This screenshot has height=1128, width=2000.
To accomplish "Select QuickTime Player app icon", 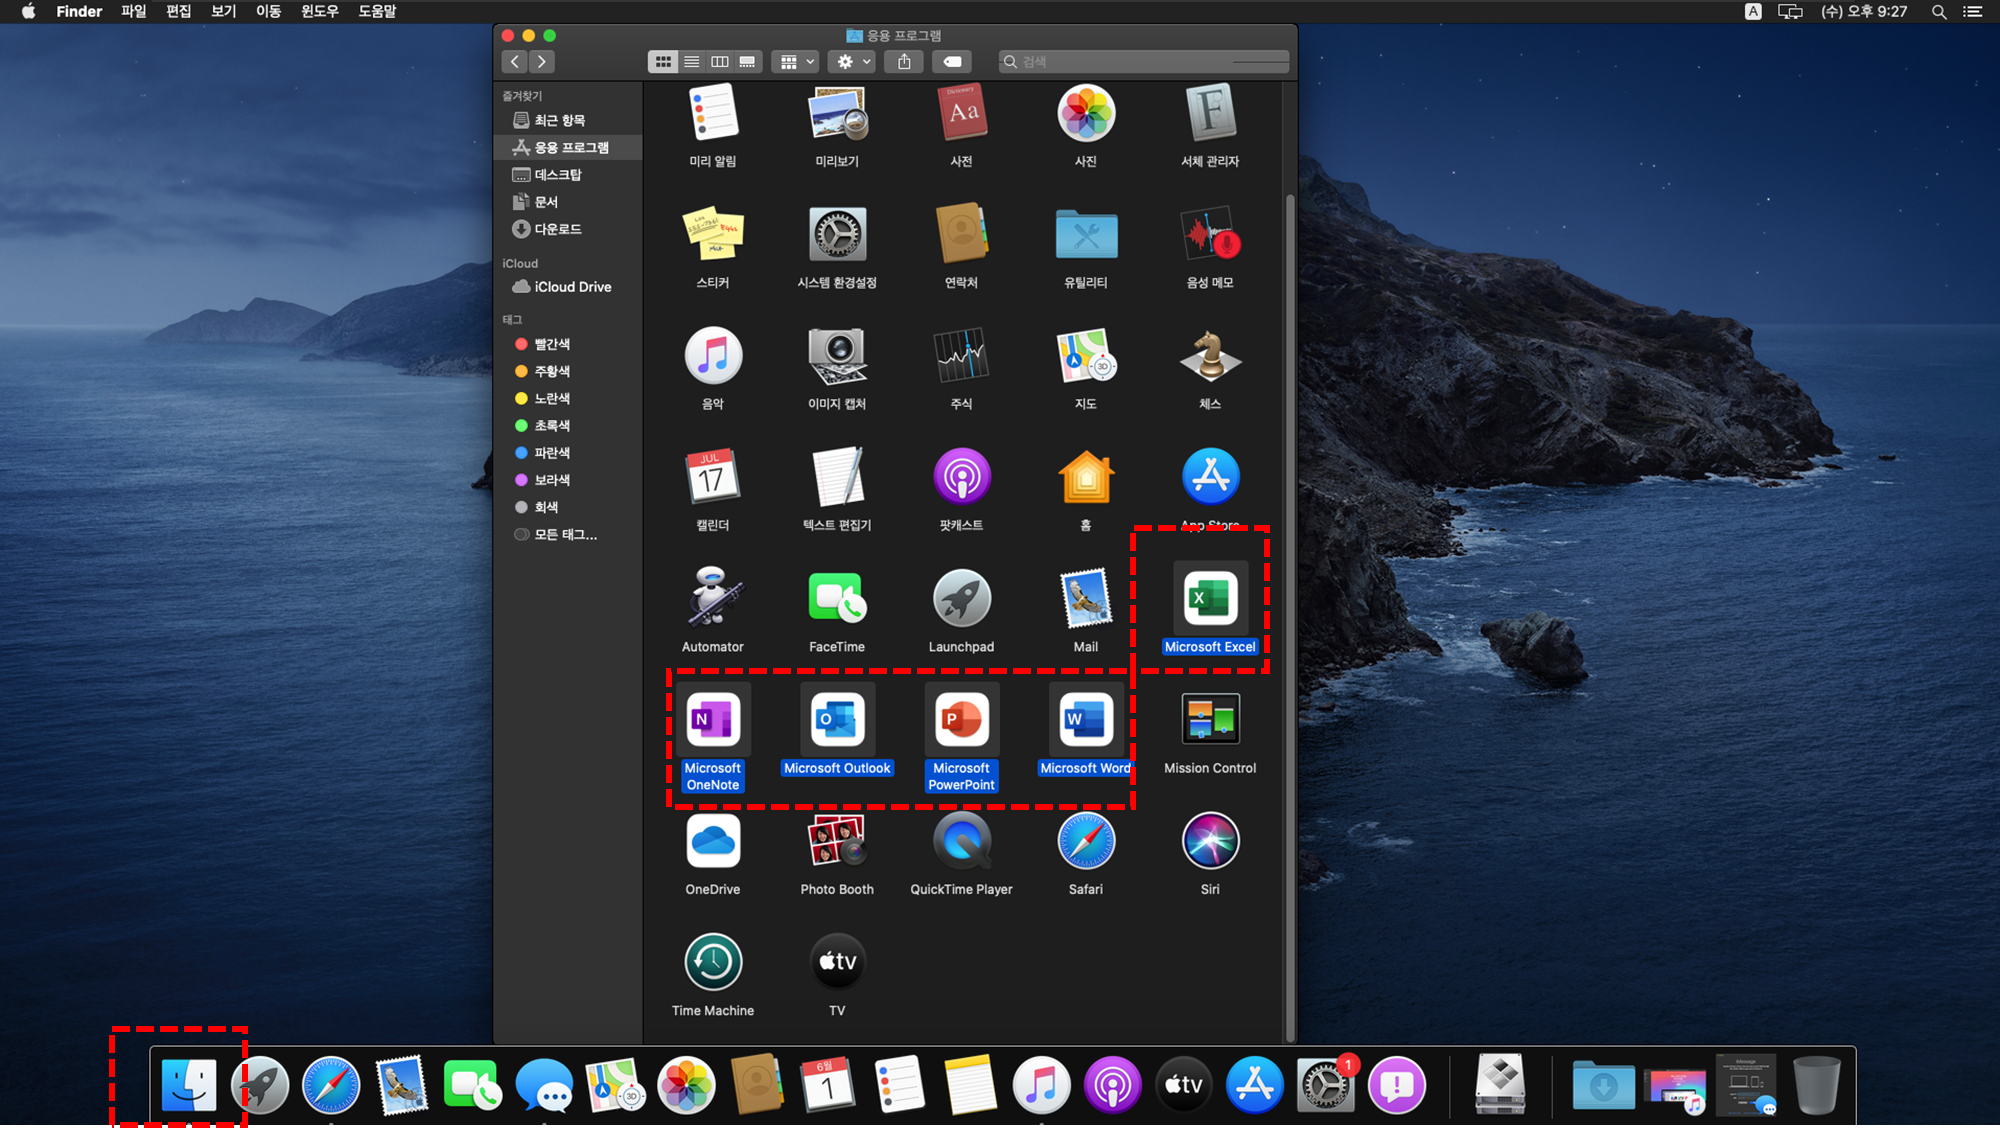I will click(961, 841).
